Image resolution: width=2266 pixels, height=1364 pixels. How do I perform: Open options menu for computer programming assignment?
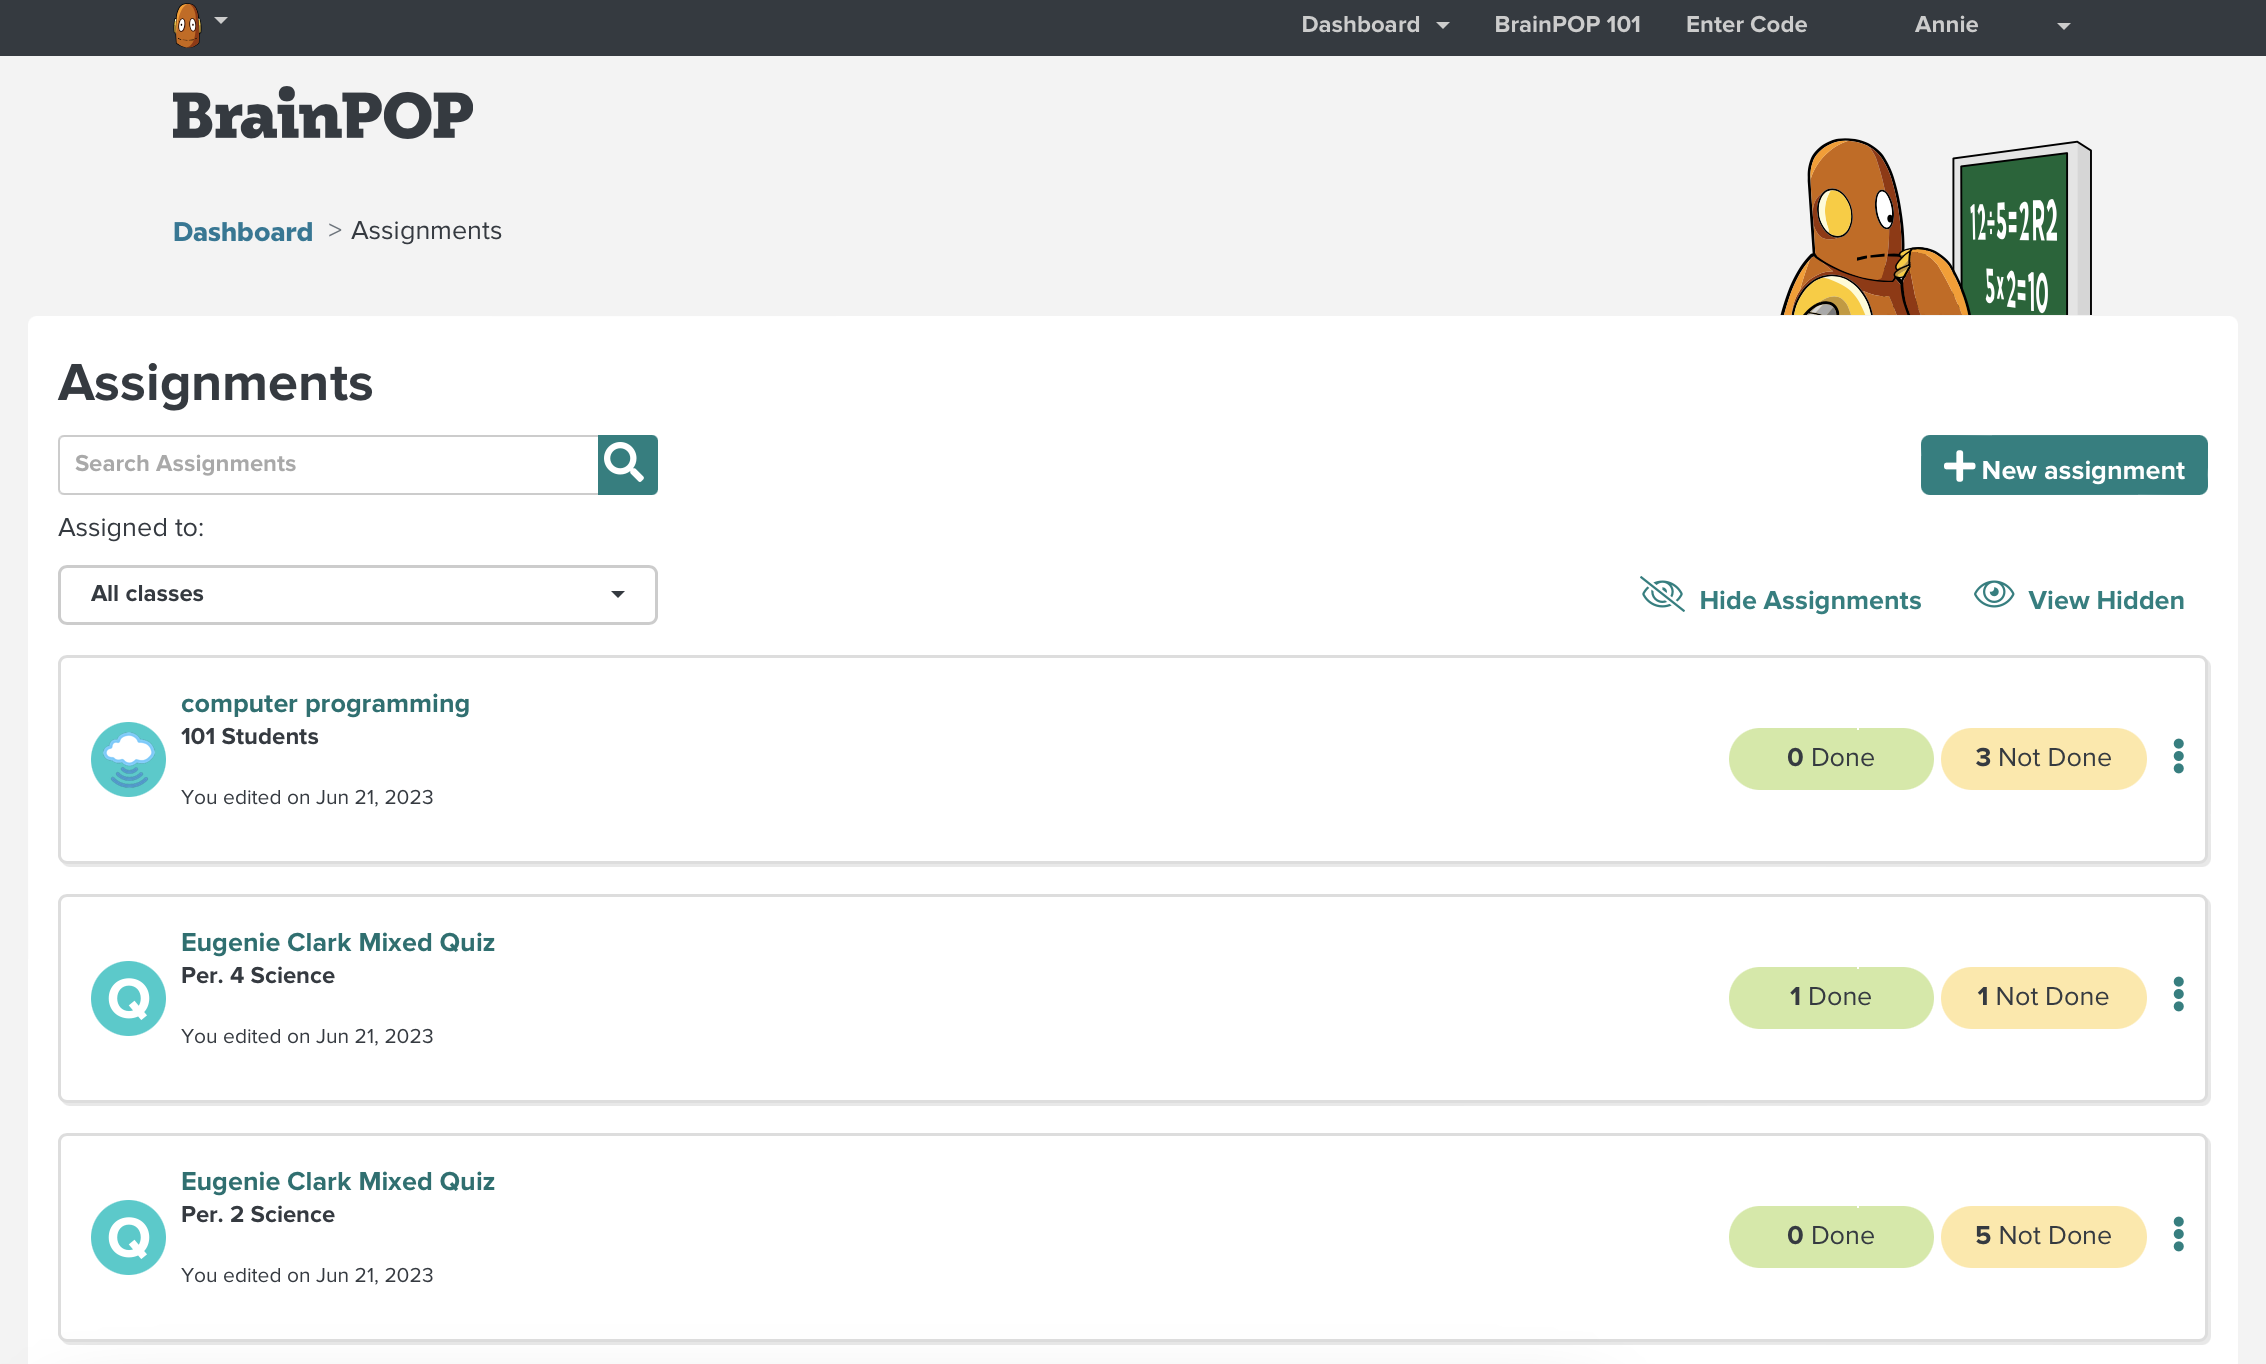[2178, 756]
